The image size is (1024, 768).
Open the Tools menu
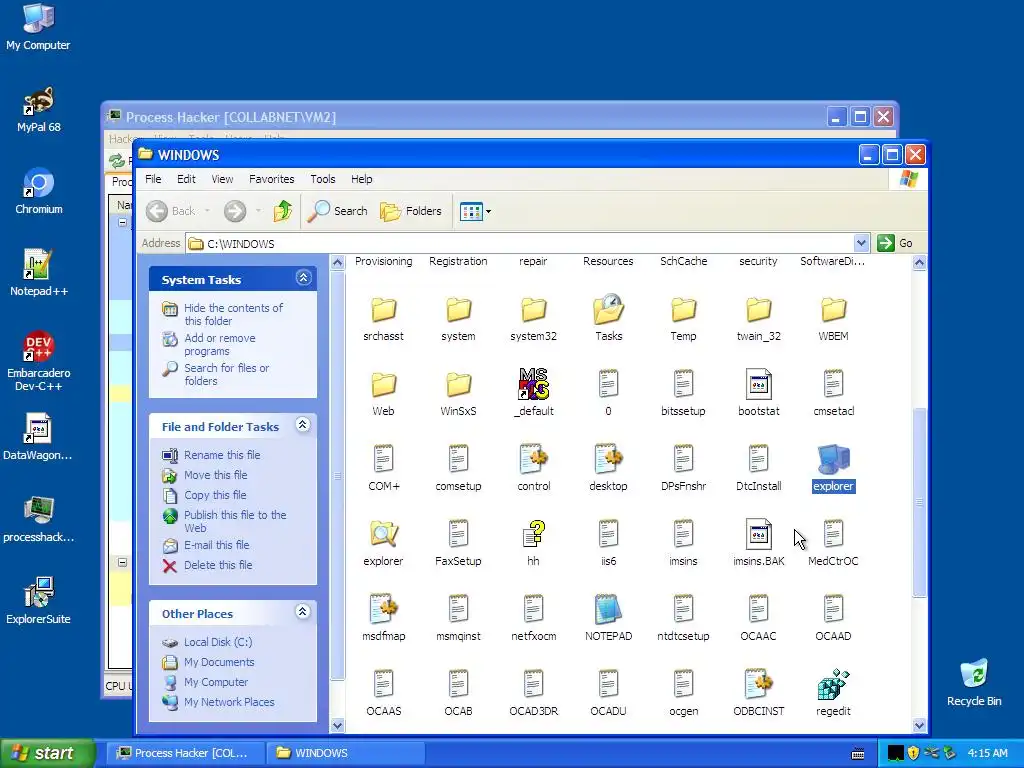[x=323, y=179]
